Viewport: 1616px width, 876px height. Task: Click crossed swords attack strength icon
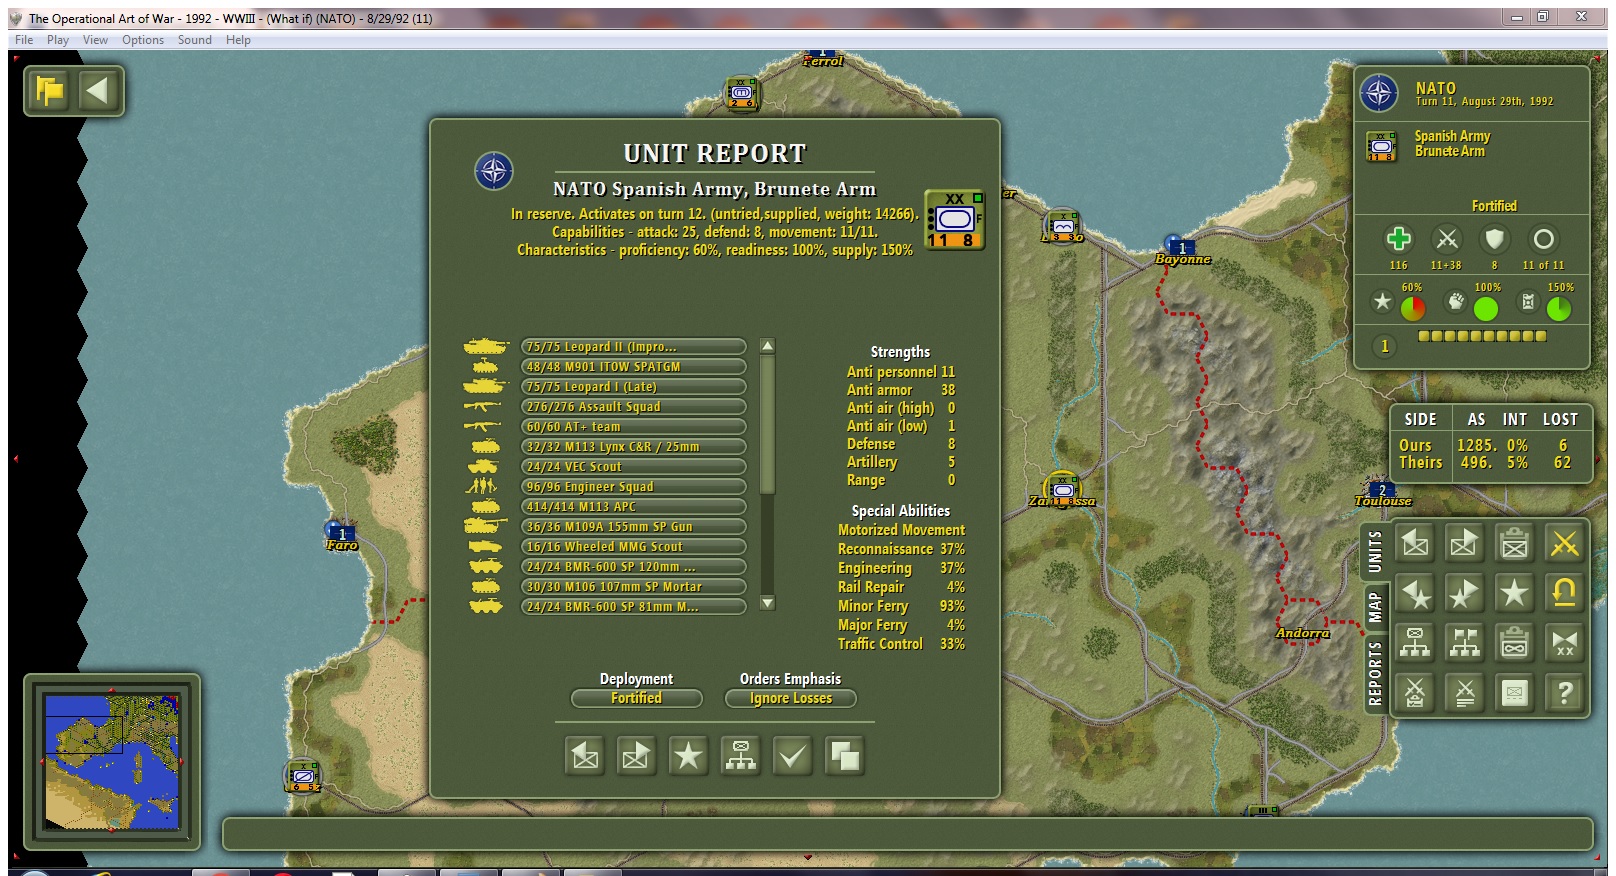(x=1446, y=239)
